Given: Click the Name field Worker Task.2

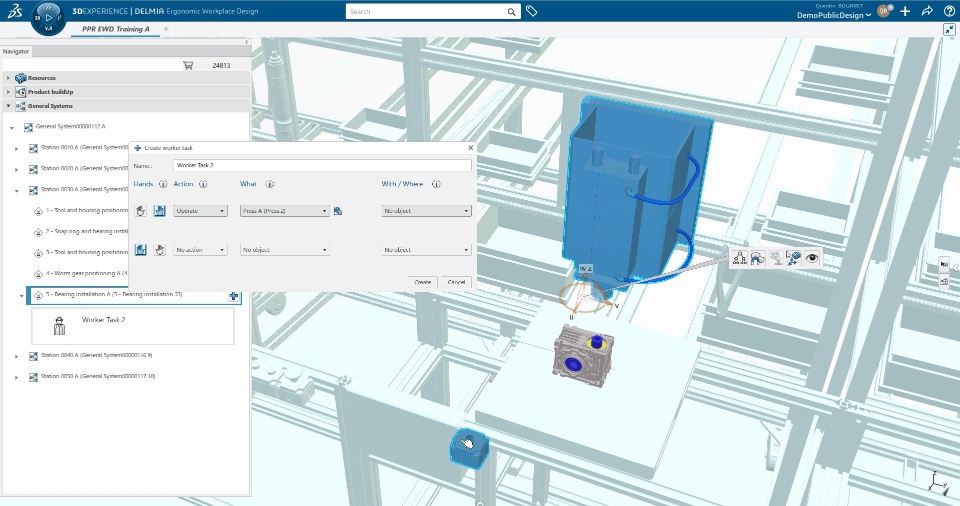Looking at the screenshot, I should click(x=322, y=165).
